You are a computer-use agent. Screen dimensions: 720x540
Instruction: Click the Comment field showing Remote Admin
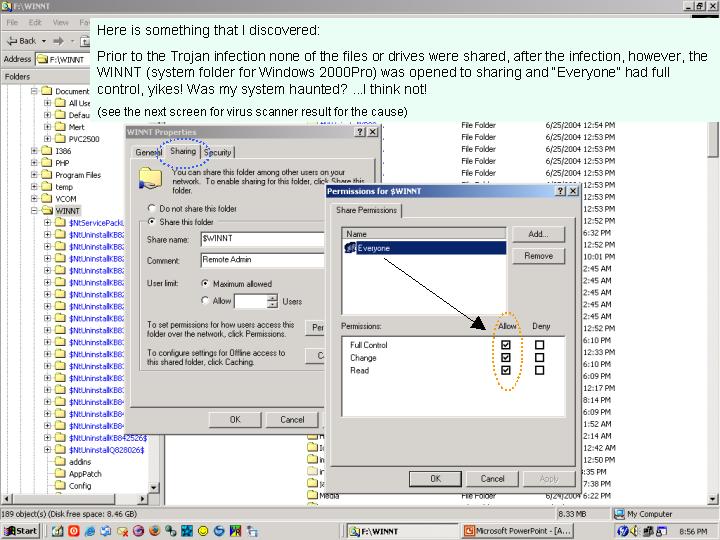[x=262, y=260]
